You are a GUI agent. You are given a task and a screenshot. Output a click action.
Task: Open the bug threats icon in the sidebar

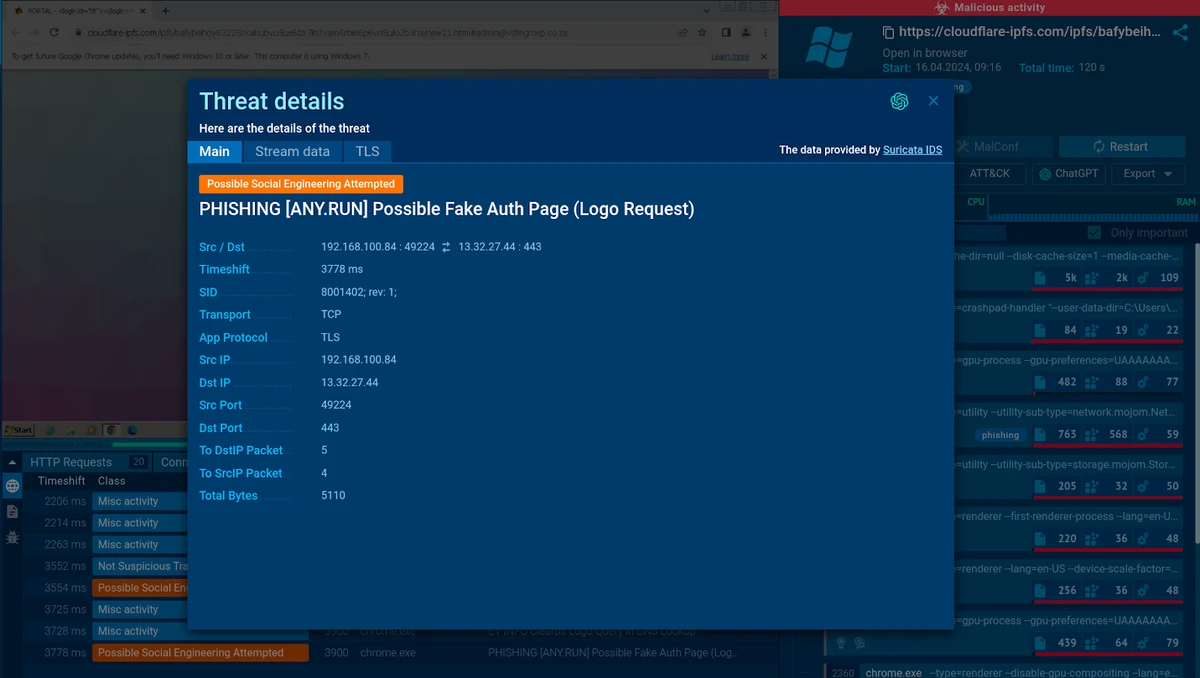pos(12,537)
